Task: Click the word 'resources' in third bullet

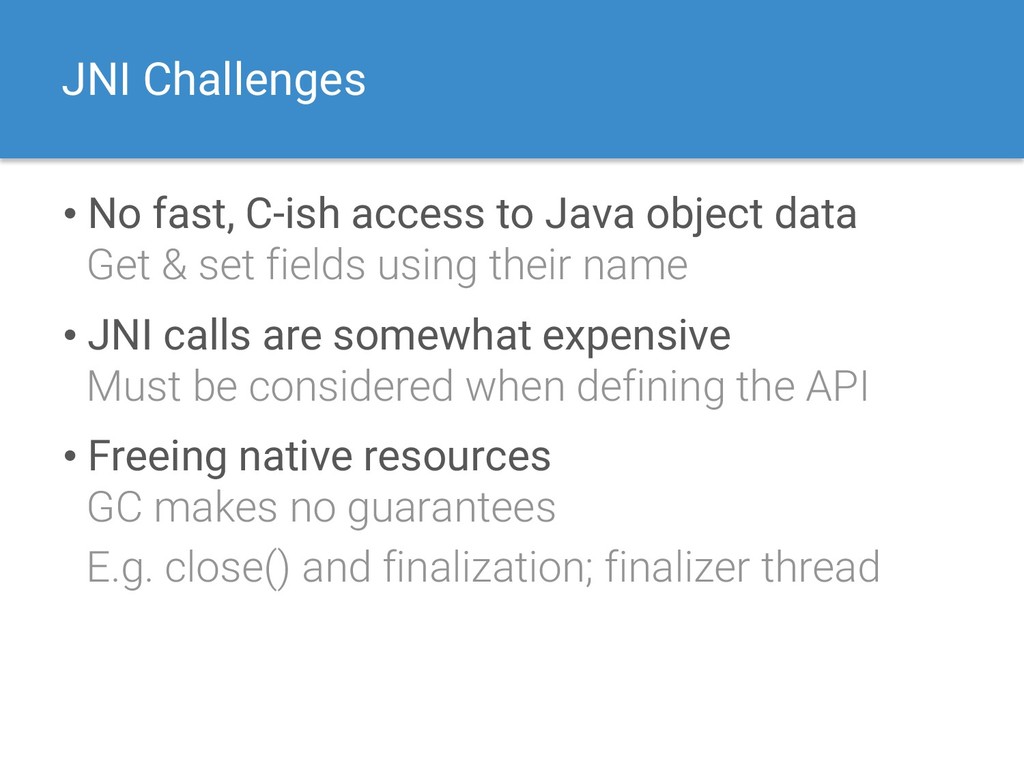Action: [456, 456]
